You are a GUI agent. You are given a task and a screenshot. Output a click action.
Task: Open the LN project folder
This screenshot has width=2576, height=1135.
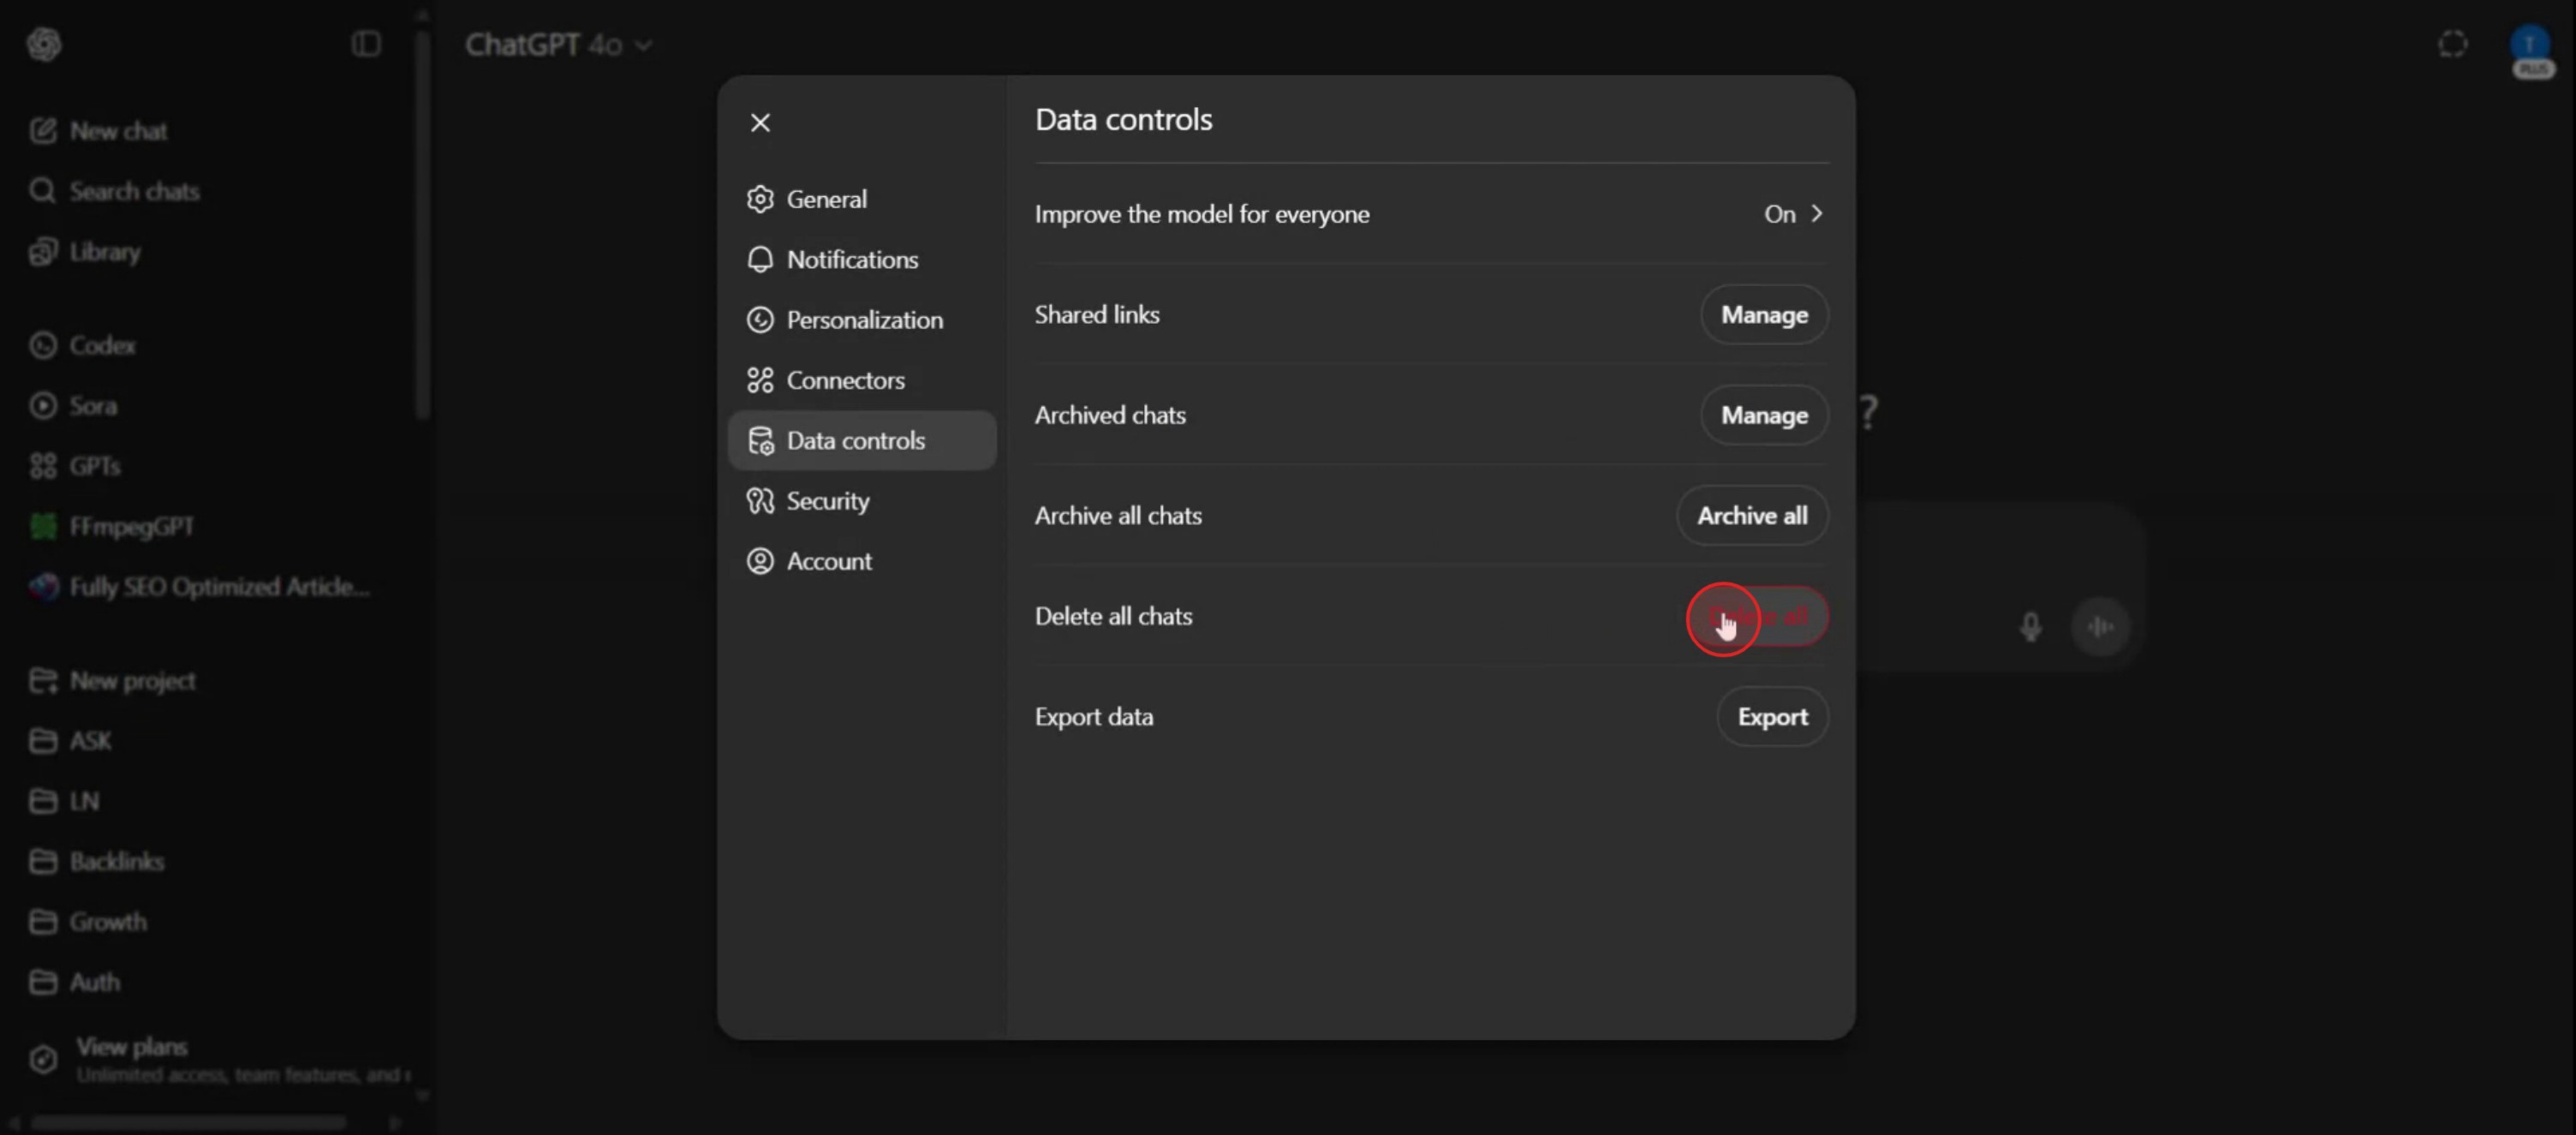pos(210,801)
